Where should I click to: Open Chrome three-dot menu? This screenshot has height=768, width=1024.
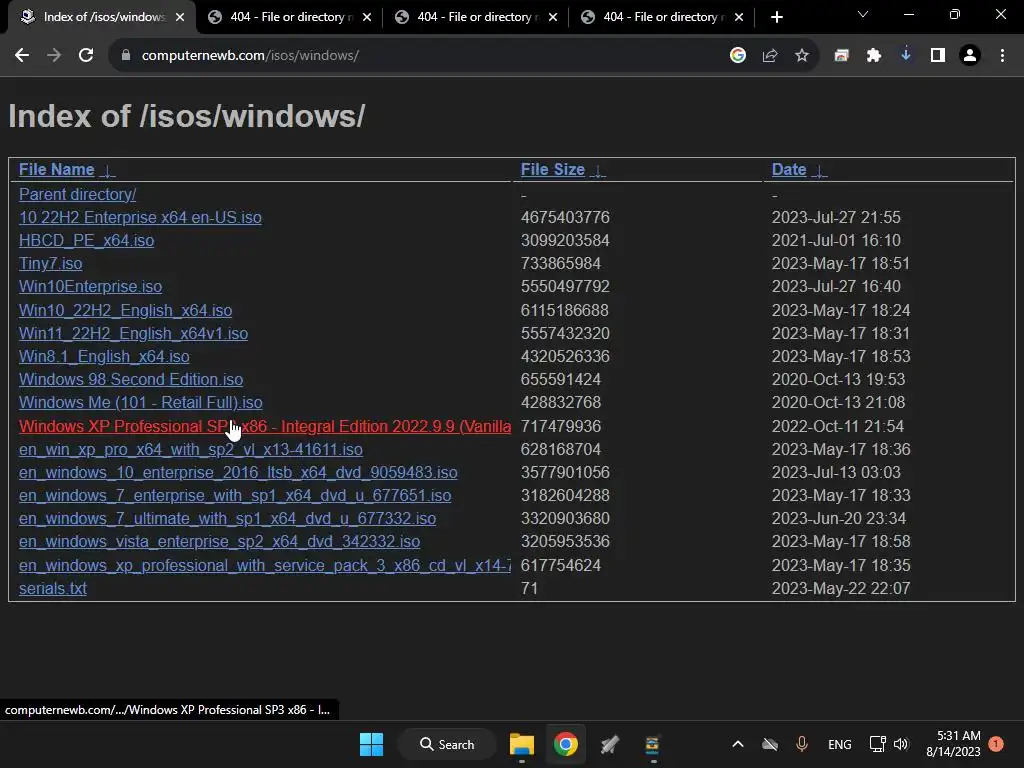coord(1002,56)
